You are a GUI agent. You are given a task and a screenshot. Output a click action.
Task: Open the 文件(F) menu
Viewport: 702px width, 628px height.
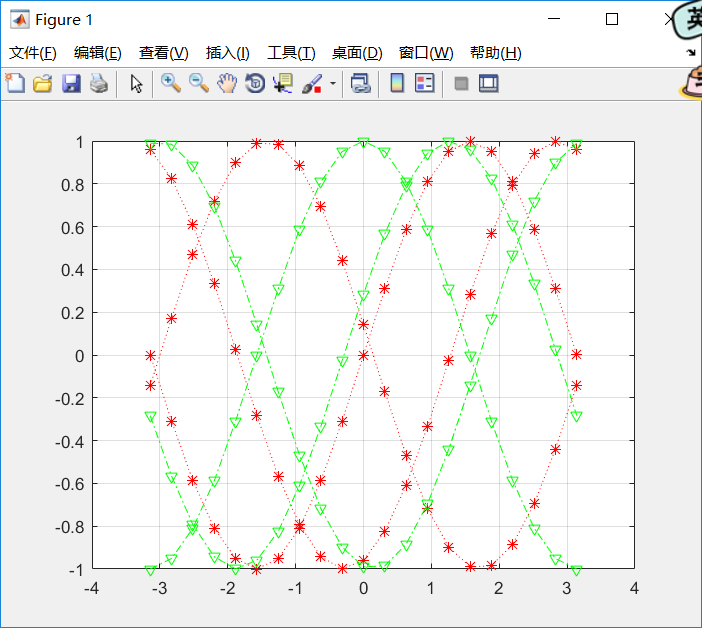pyautogui.click(x=33, y=53)
